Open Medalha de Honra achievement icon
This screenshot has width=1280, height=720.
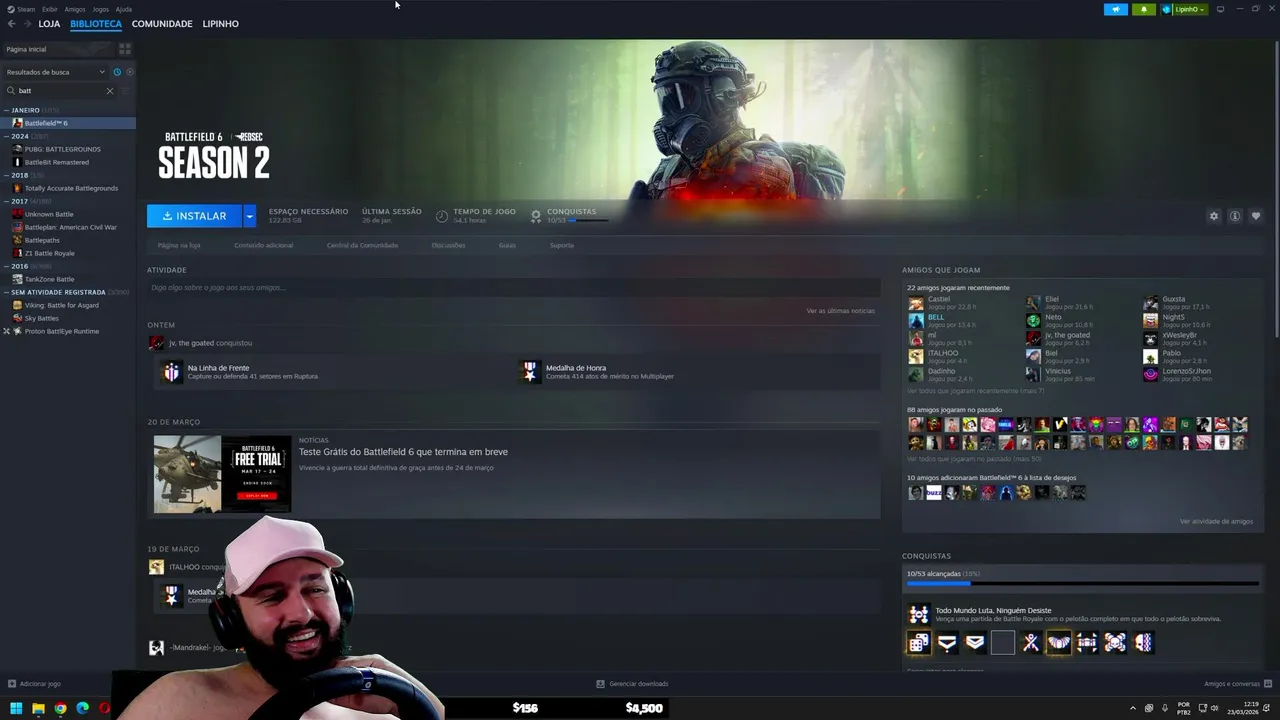pyautogui.click(x=530, y=372)
